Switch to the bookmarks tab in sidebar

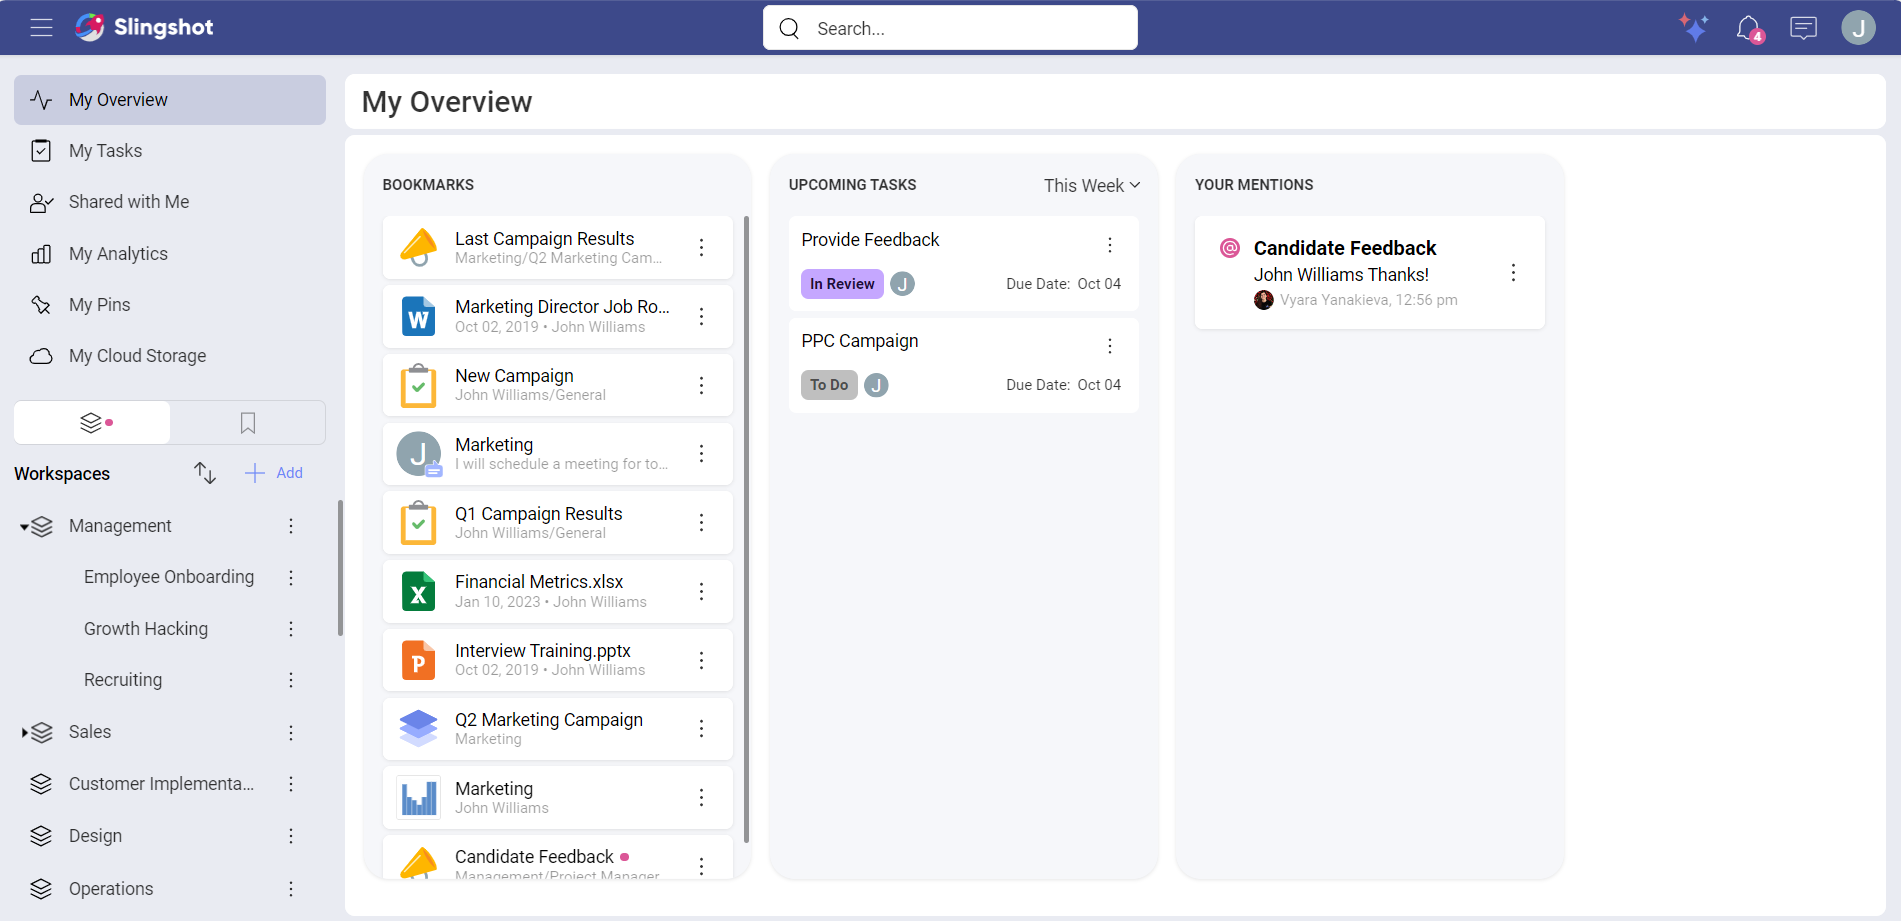[x=248, y=423]
